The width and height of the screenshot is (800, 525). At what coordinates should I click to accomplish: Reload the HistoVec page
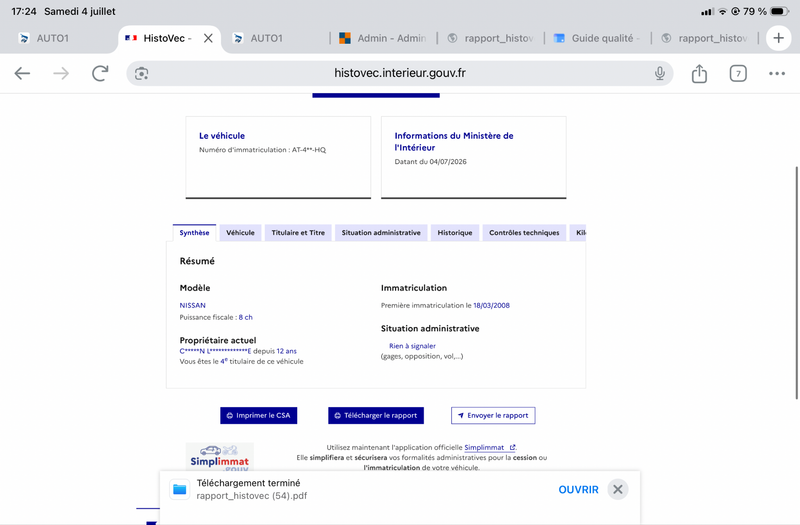point(100,73)
